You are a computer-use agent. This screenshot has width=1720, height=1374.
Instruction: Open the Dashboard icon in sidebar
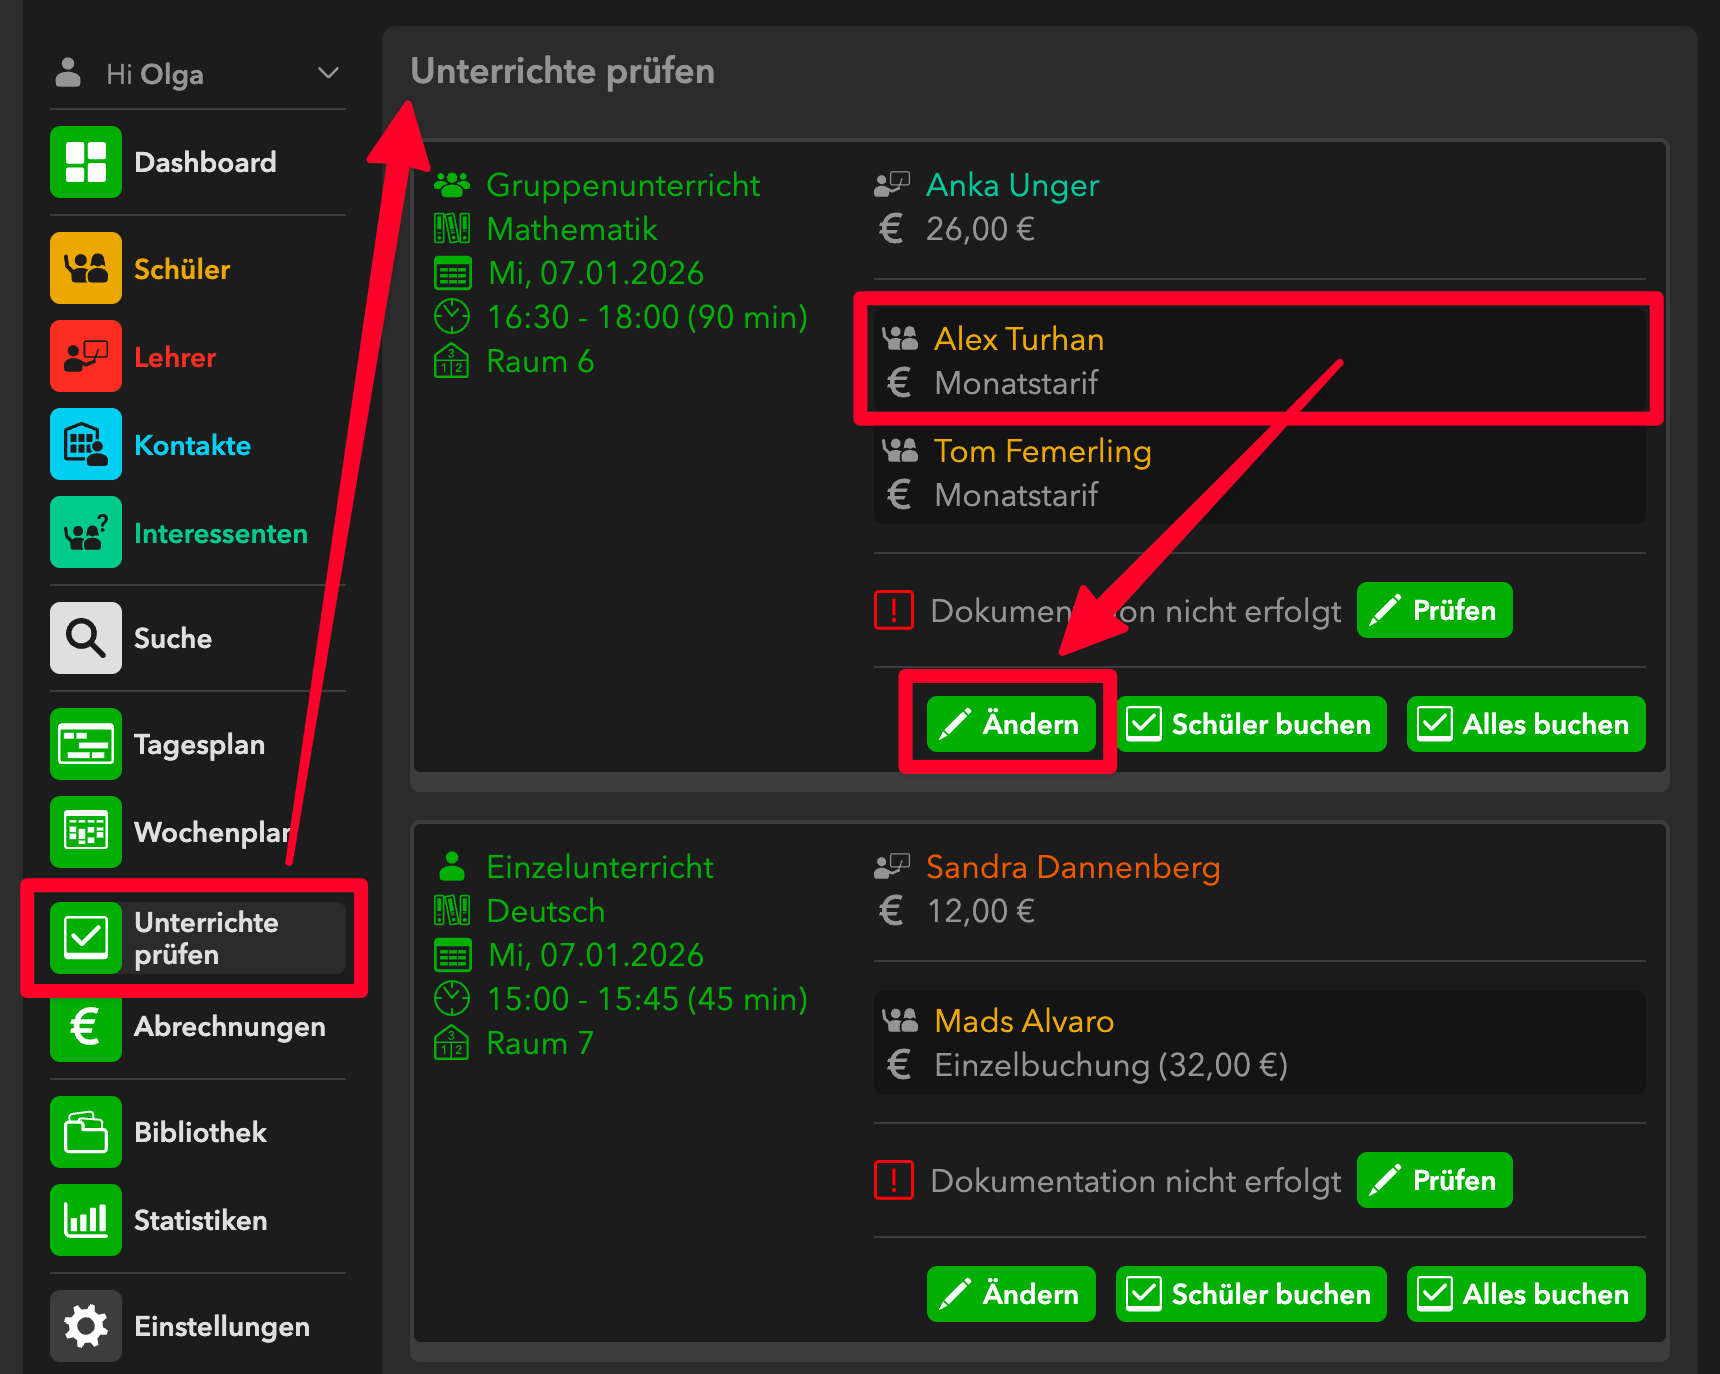tap(86, 162)
